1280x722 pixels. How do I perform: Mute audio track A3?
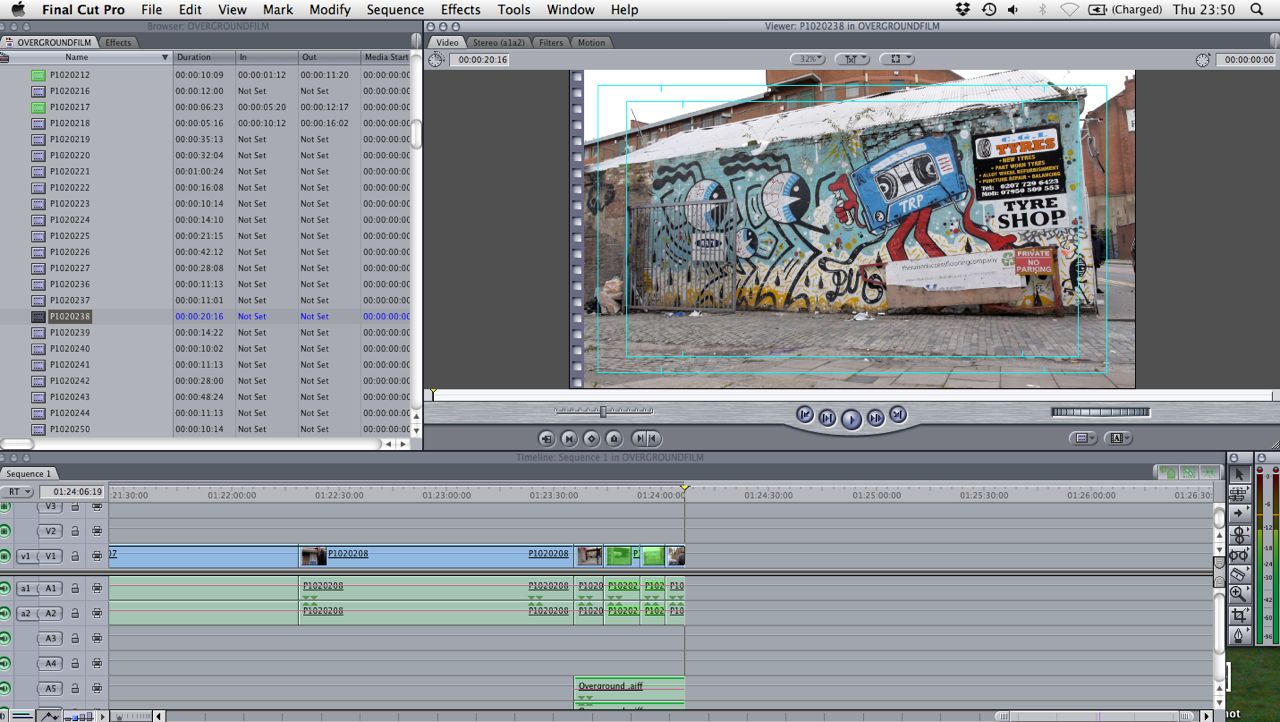coord(5,638)
